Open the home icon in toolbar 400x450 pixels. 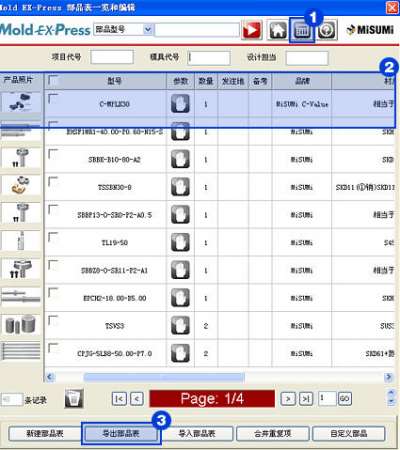(x=278, y=30)
